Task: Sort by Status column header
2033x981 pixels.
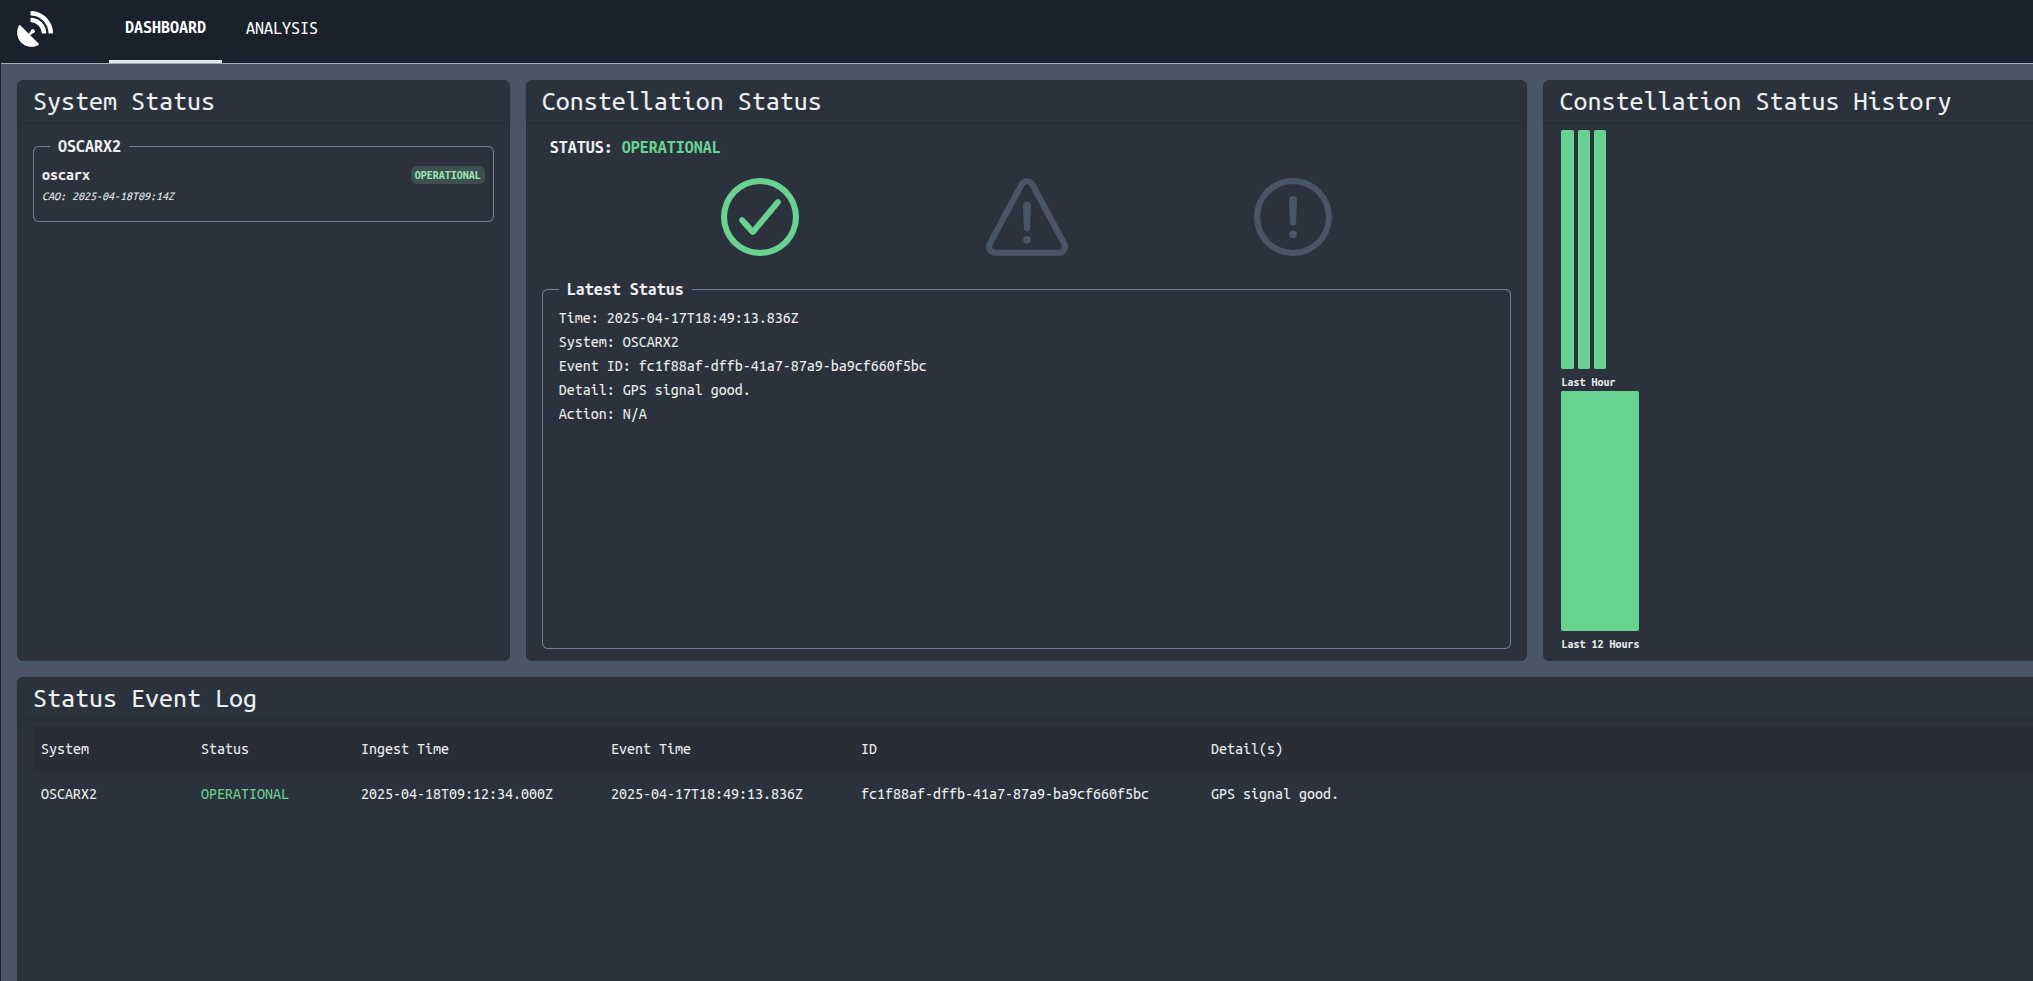Action: tap(225, 749)
